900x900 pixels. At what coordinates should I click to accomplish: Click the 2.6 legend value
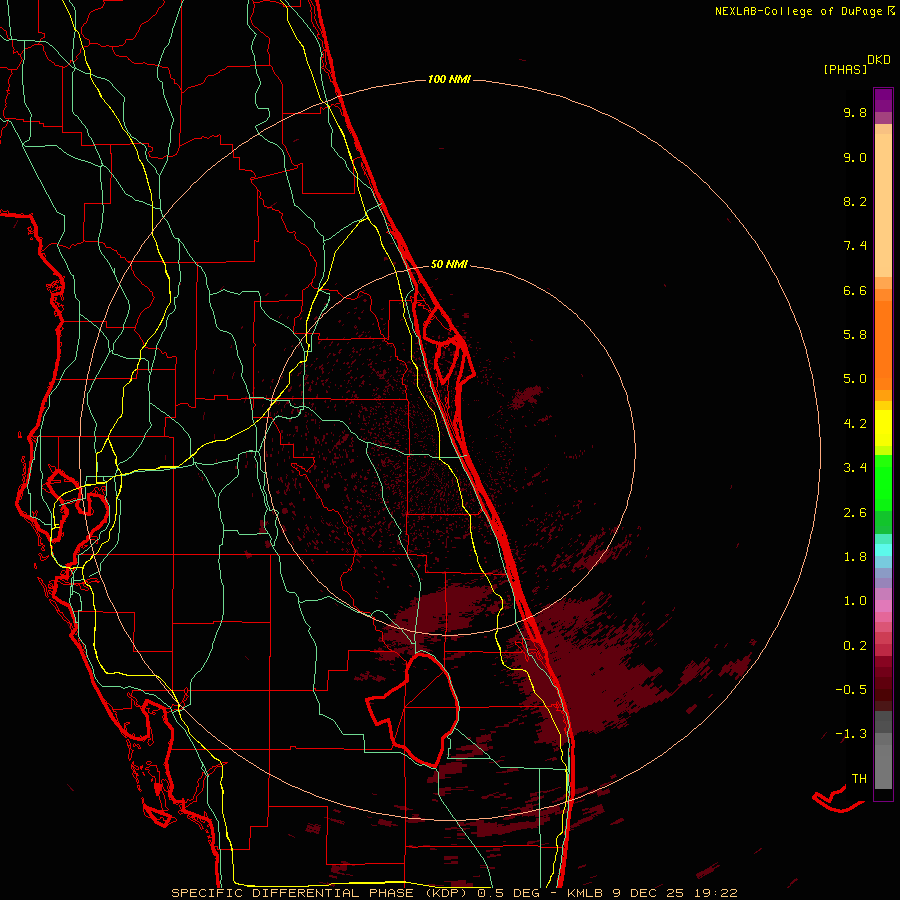point(855,513)
